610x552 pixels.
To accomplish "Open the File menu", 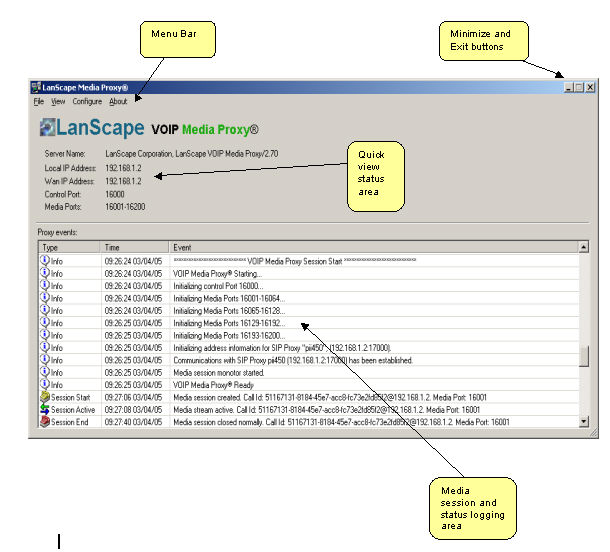I will [x=39, y=102].
